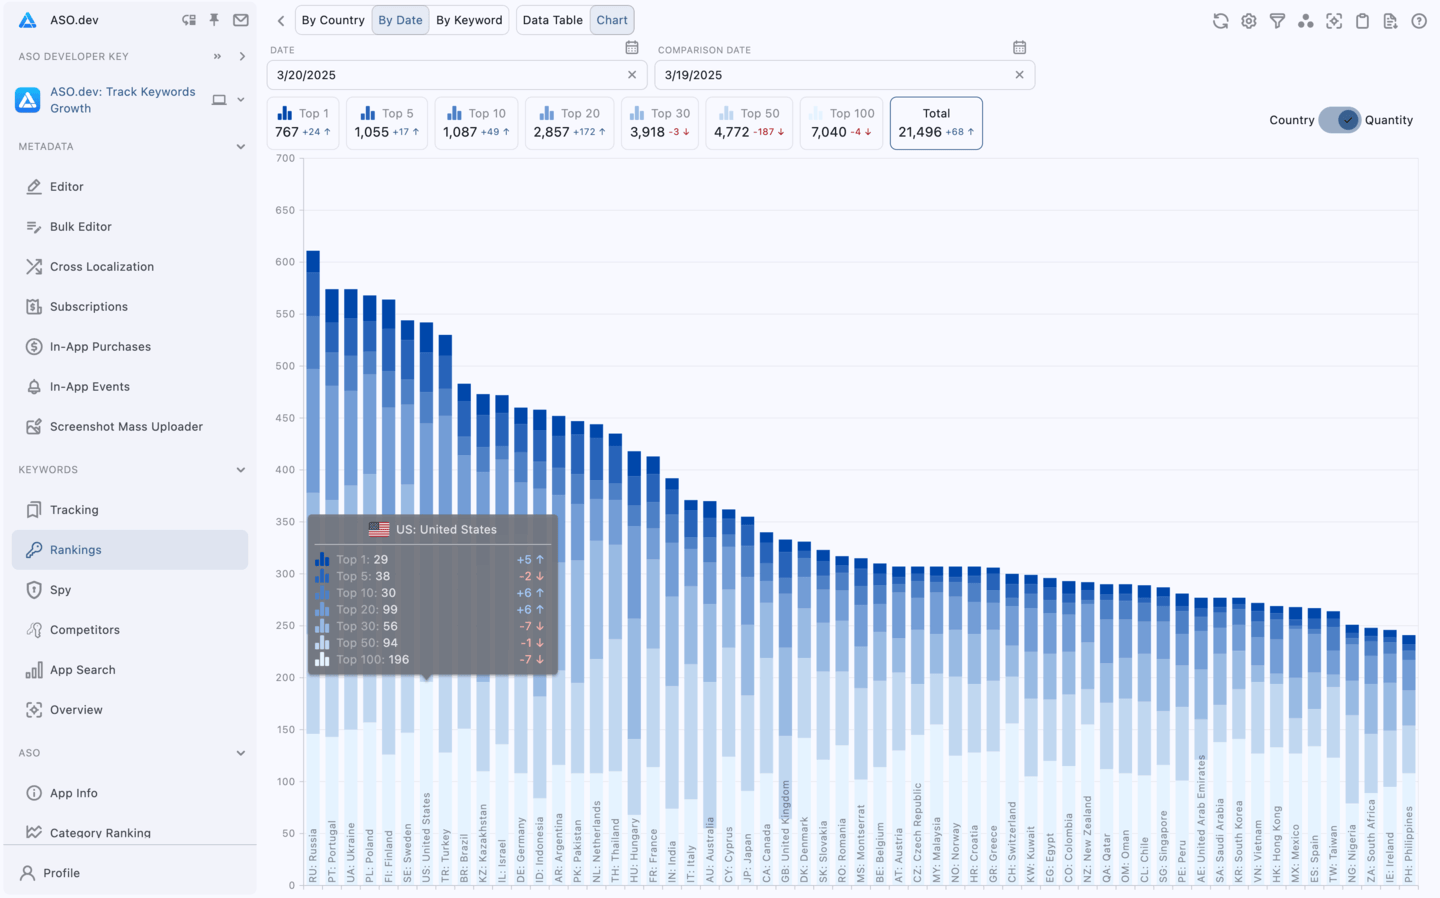
Task: Switch to the By Keyword tab
Action: 470,19
